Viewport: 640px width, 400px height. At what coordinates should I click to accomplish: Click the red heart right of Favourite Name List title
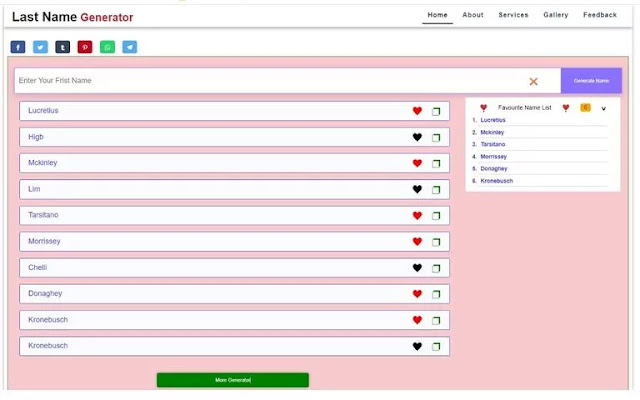click(x=566, y=108)
